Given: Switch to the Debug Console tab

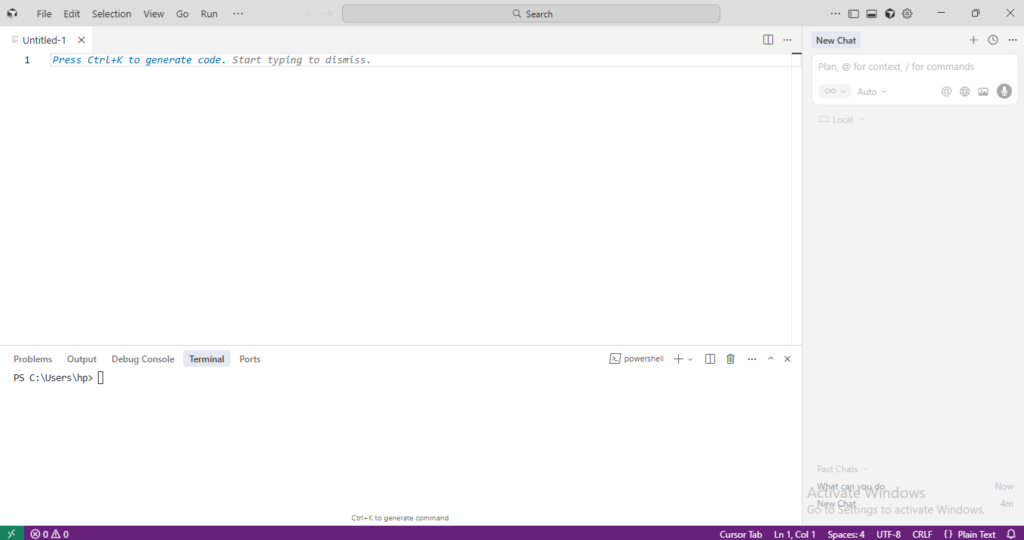Looking at the screenshot, I should [x=143, y=359].
